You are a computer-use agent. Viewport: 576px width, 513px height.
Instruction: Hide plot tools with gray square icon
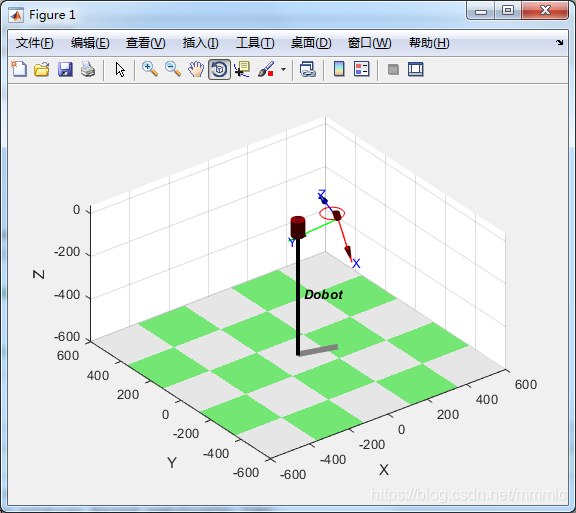coord(393,69)
